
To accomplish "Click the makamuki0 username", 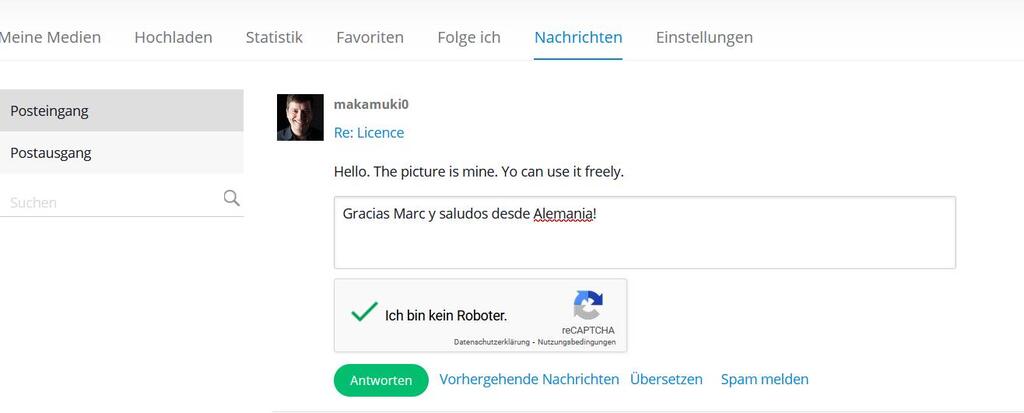I will pos(371,104).
